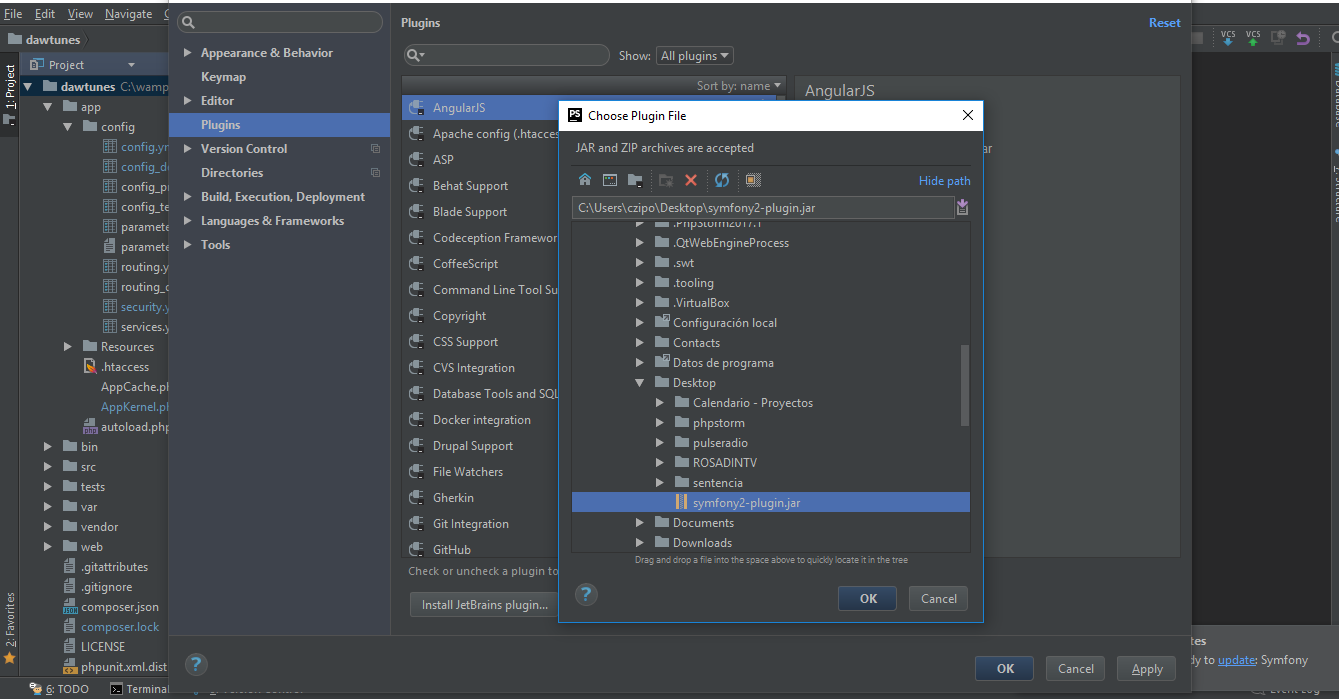Open the Favorites tool window tab
The height and width of the screenshot is (699, 1339).
coord(9,630)
